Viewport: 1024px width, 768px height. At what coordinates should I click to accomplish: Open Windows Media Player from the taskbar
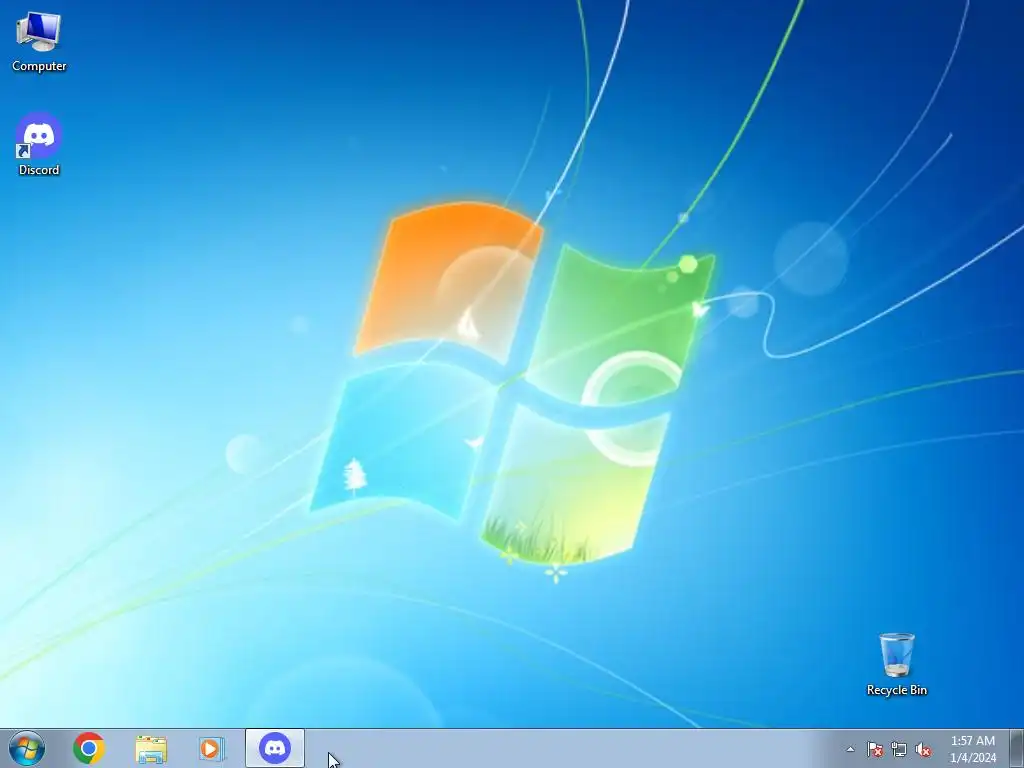[212, 748]
